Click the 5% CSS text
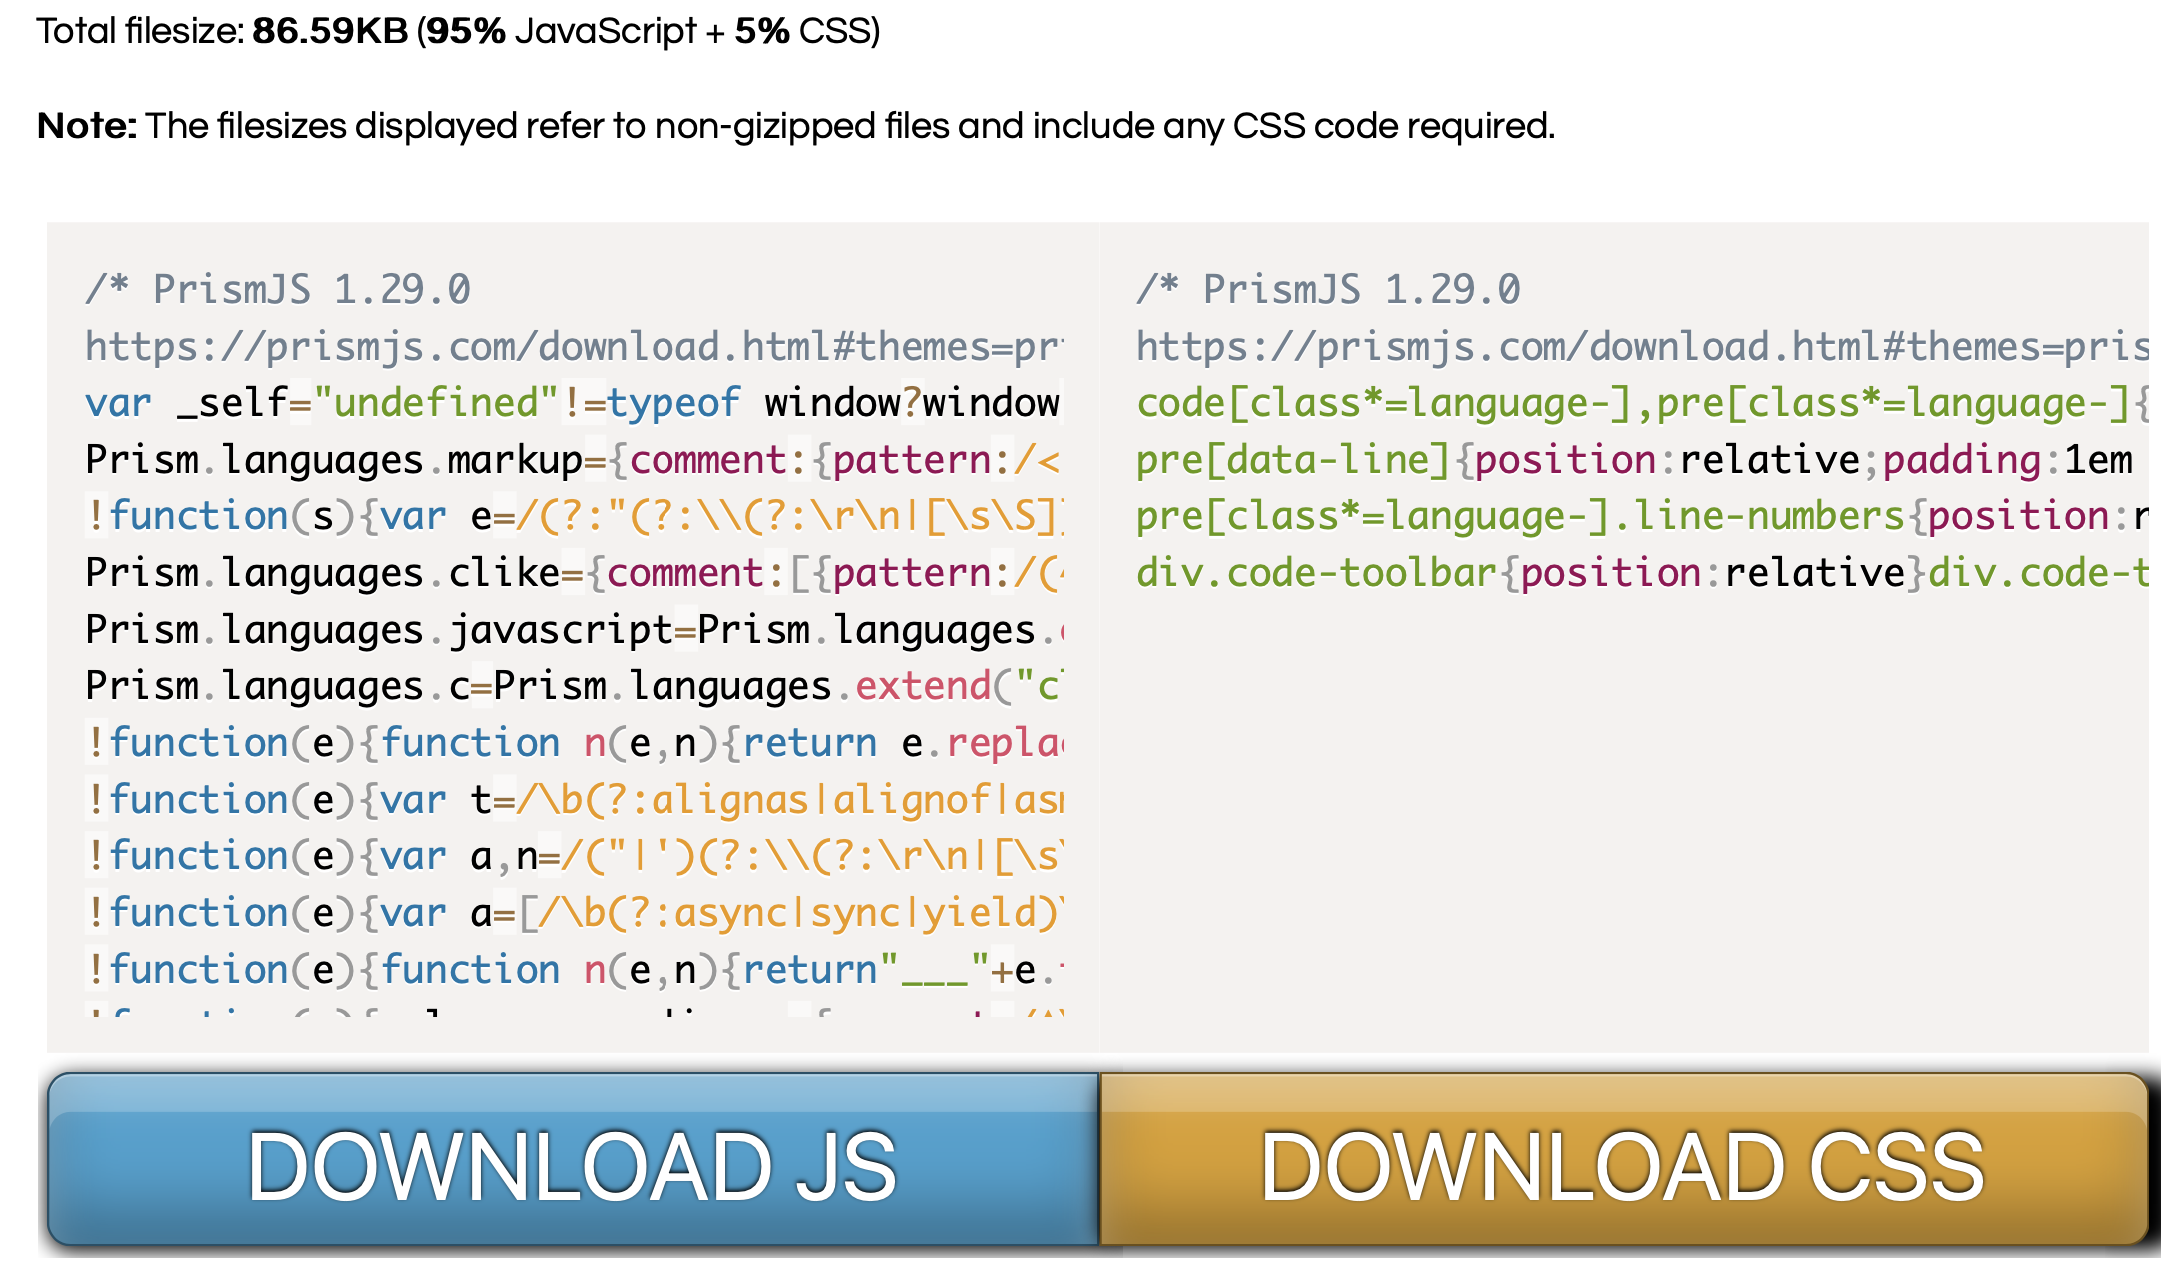2176x1274 pixels. pos(802,31)
